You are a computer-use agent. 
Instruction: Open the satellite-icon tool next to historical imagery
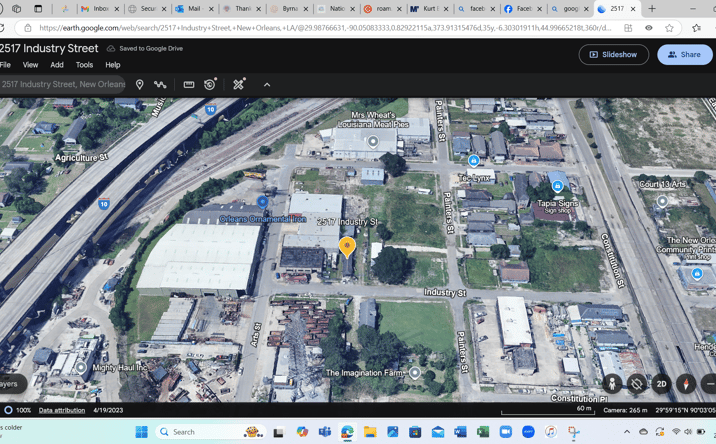point(239,84)
